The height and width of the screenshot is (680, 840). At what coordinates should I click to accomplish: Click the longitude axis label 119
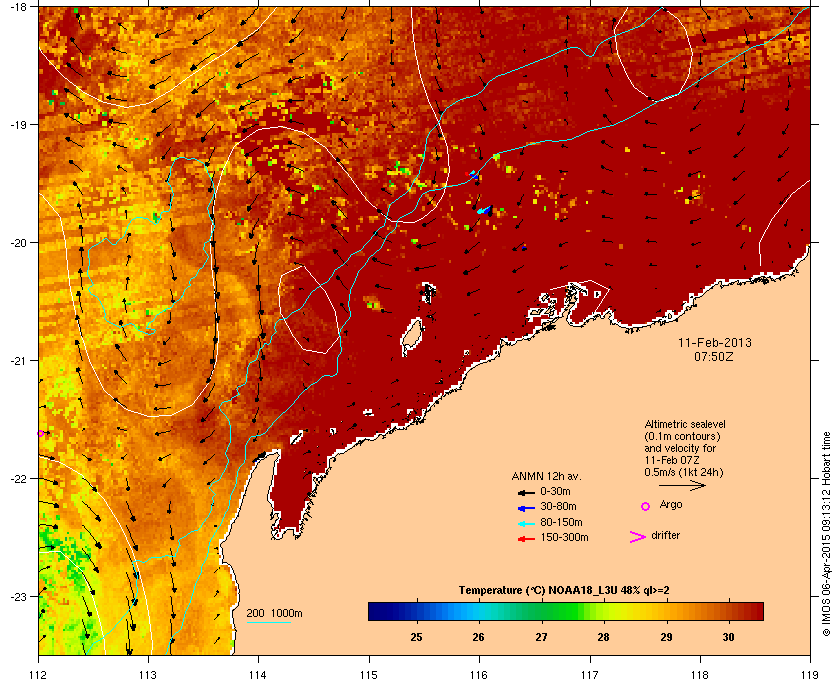(x=810, y=675)
